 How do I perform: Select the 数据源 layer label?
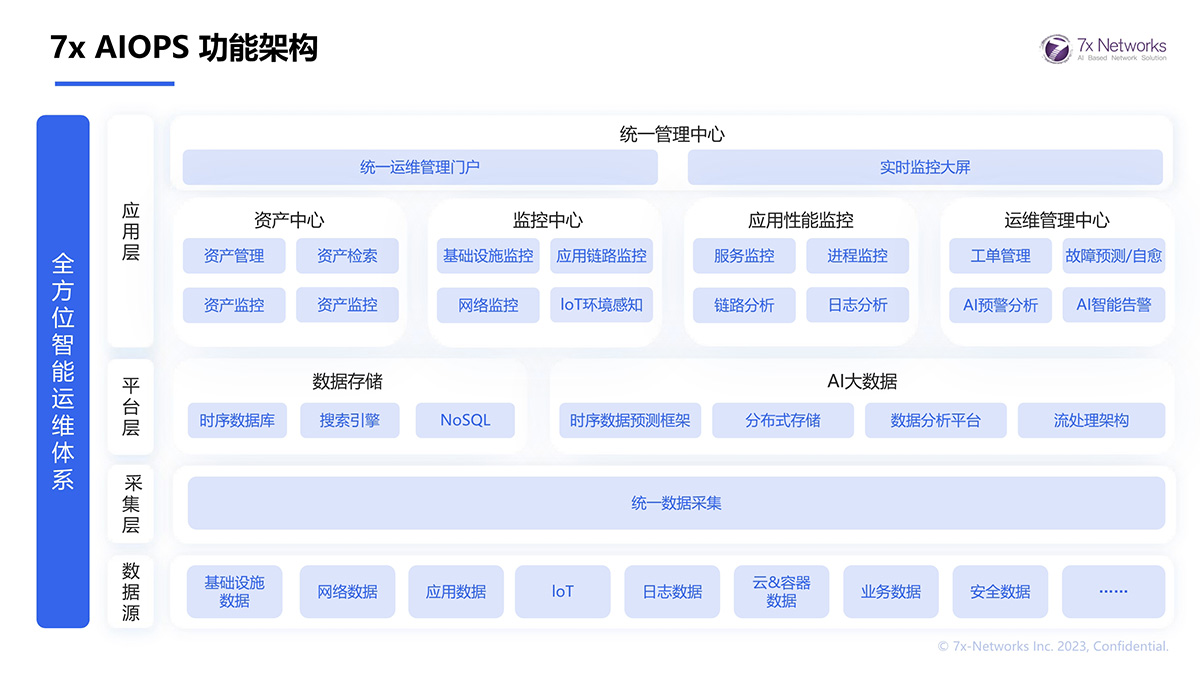tap(131, 591)
